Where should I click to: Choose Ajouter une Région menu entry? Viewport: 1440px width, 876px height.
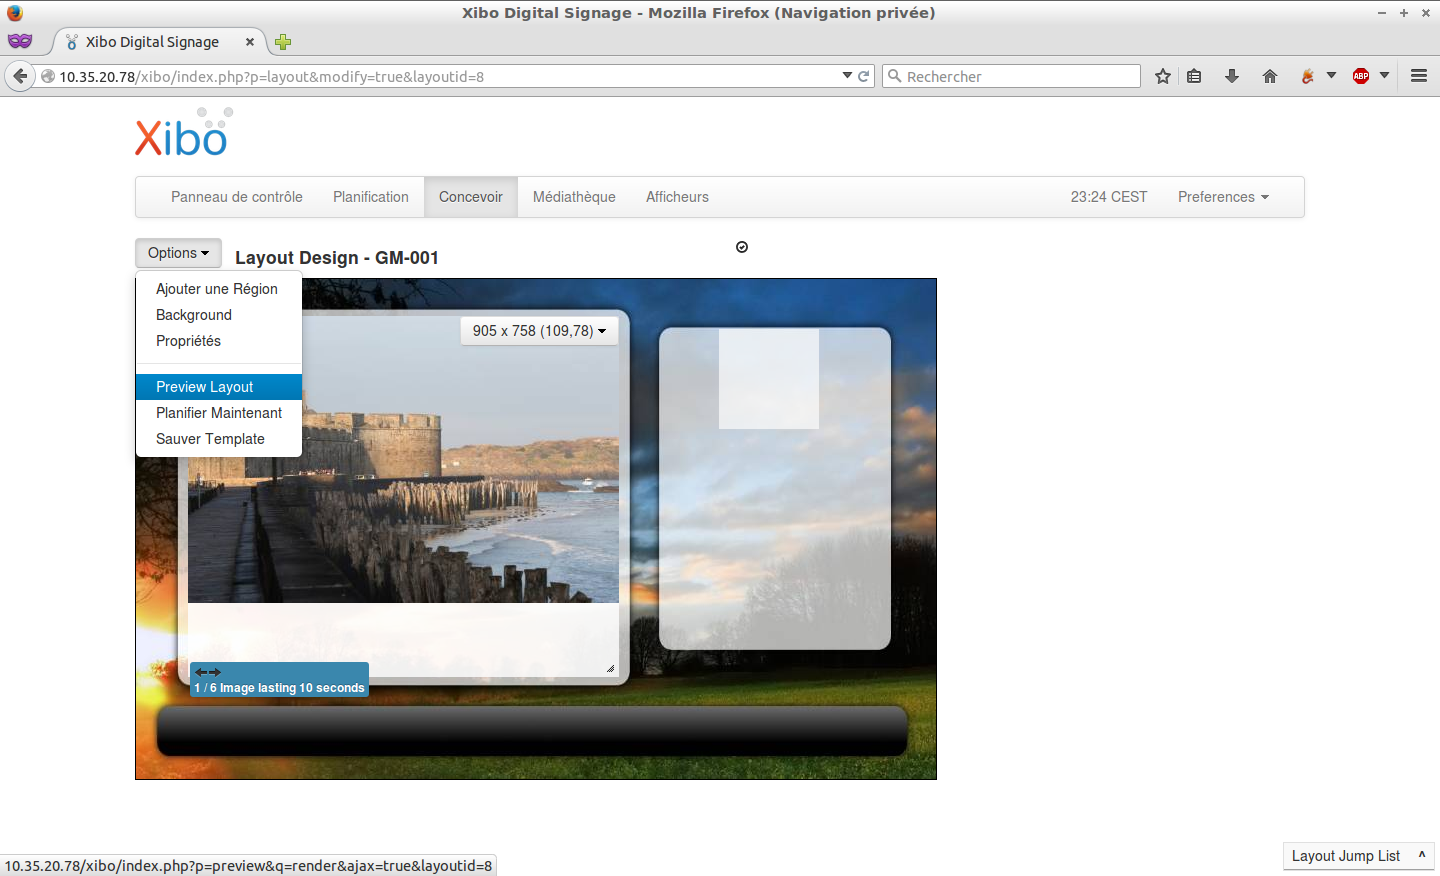[217, 289]
